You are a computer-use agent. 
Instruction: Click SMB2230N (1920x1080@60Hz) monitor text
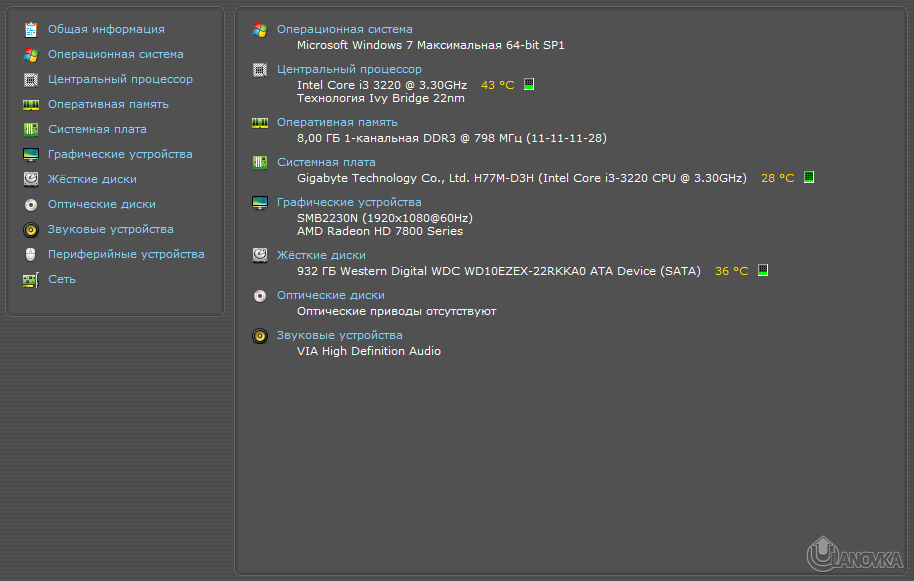385,218
